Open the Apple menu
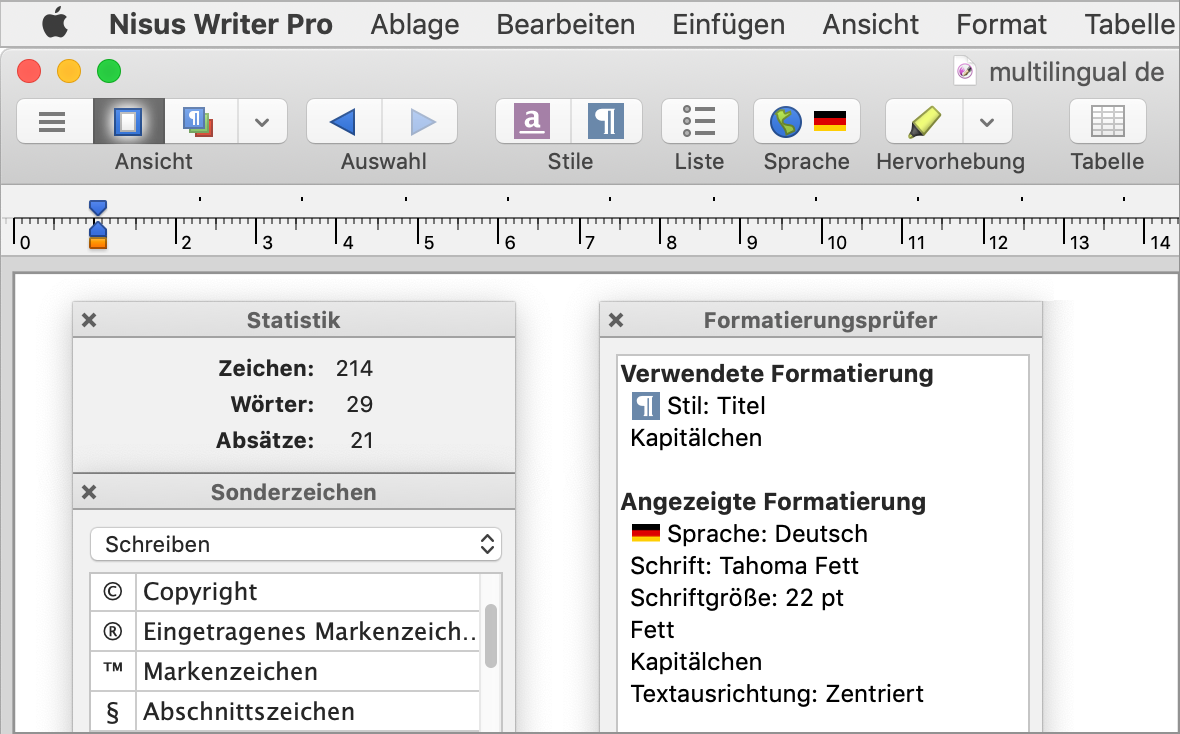 55,23
